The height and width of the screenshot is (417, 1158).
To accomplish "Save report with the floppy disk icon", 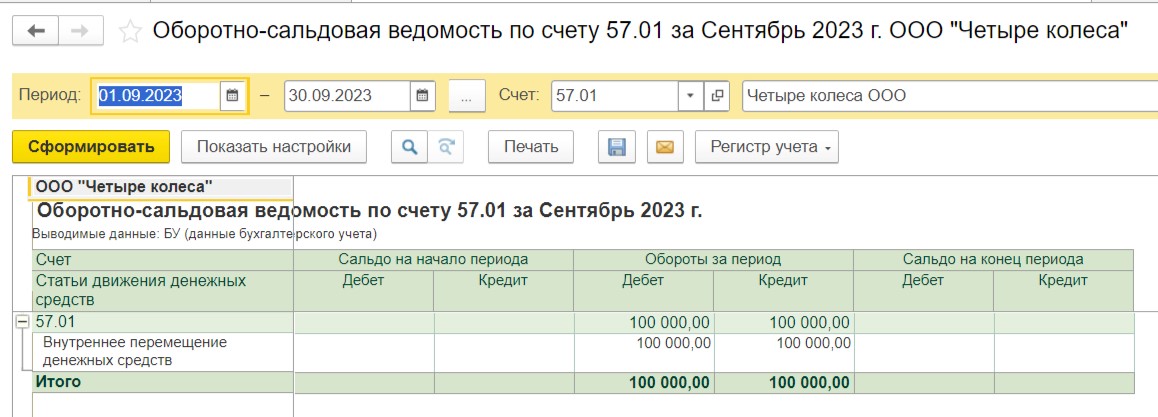I will click(617, 146).
